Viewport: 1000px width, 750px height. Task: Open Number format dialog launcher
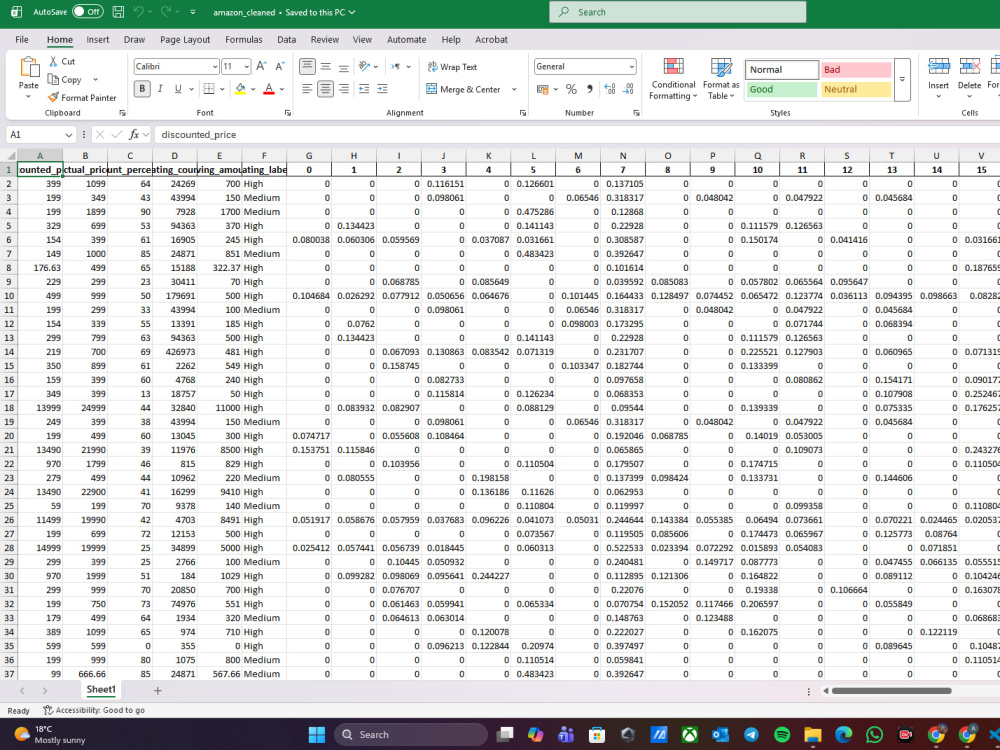(x=636, y=113)
